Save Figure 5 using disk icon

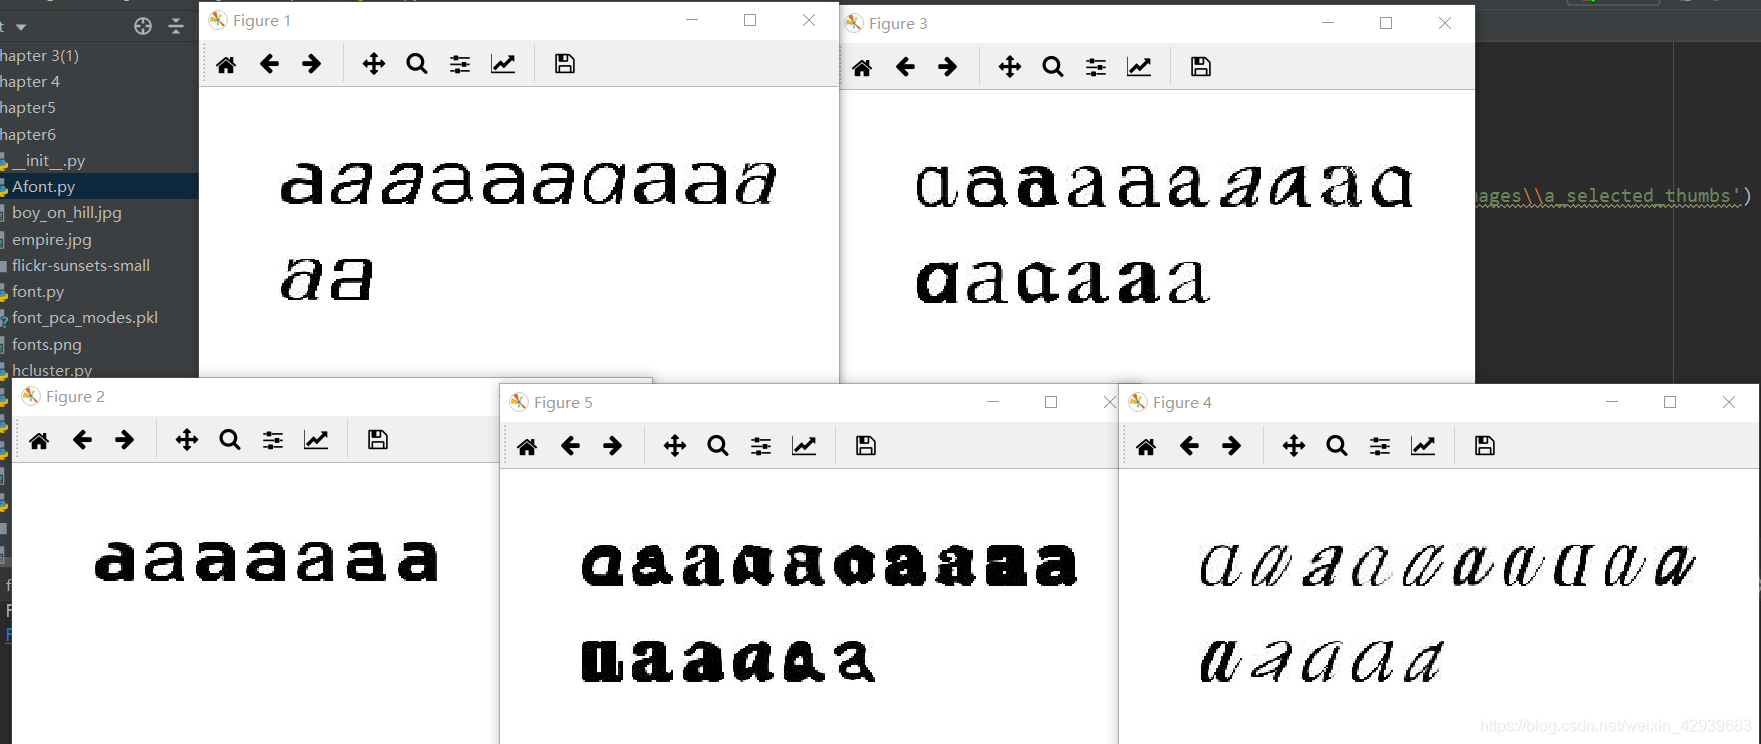tap(866, 446)
